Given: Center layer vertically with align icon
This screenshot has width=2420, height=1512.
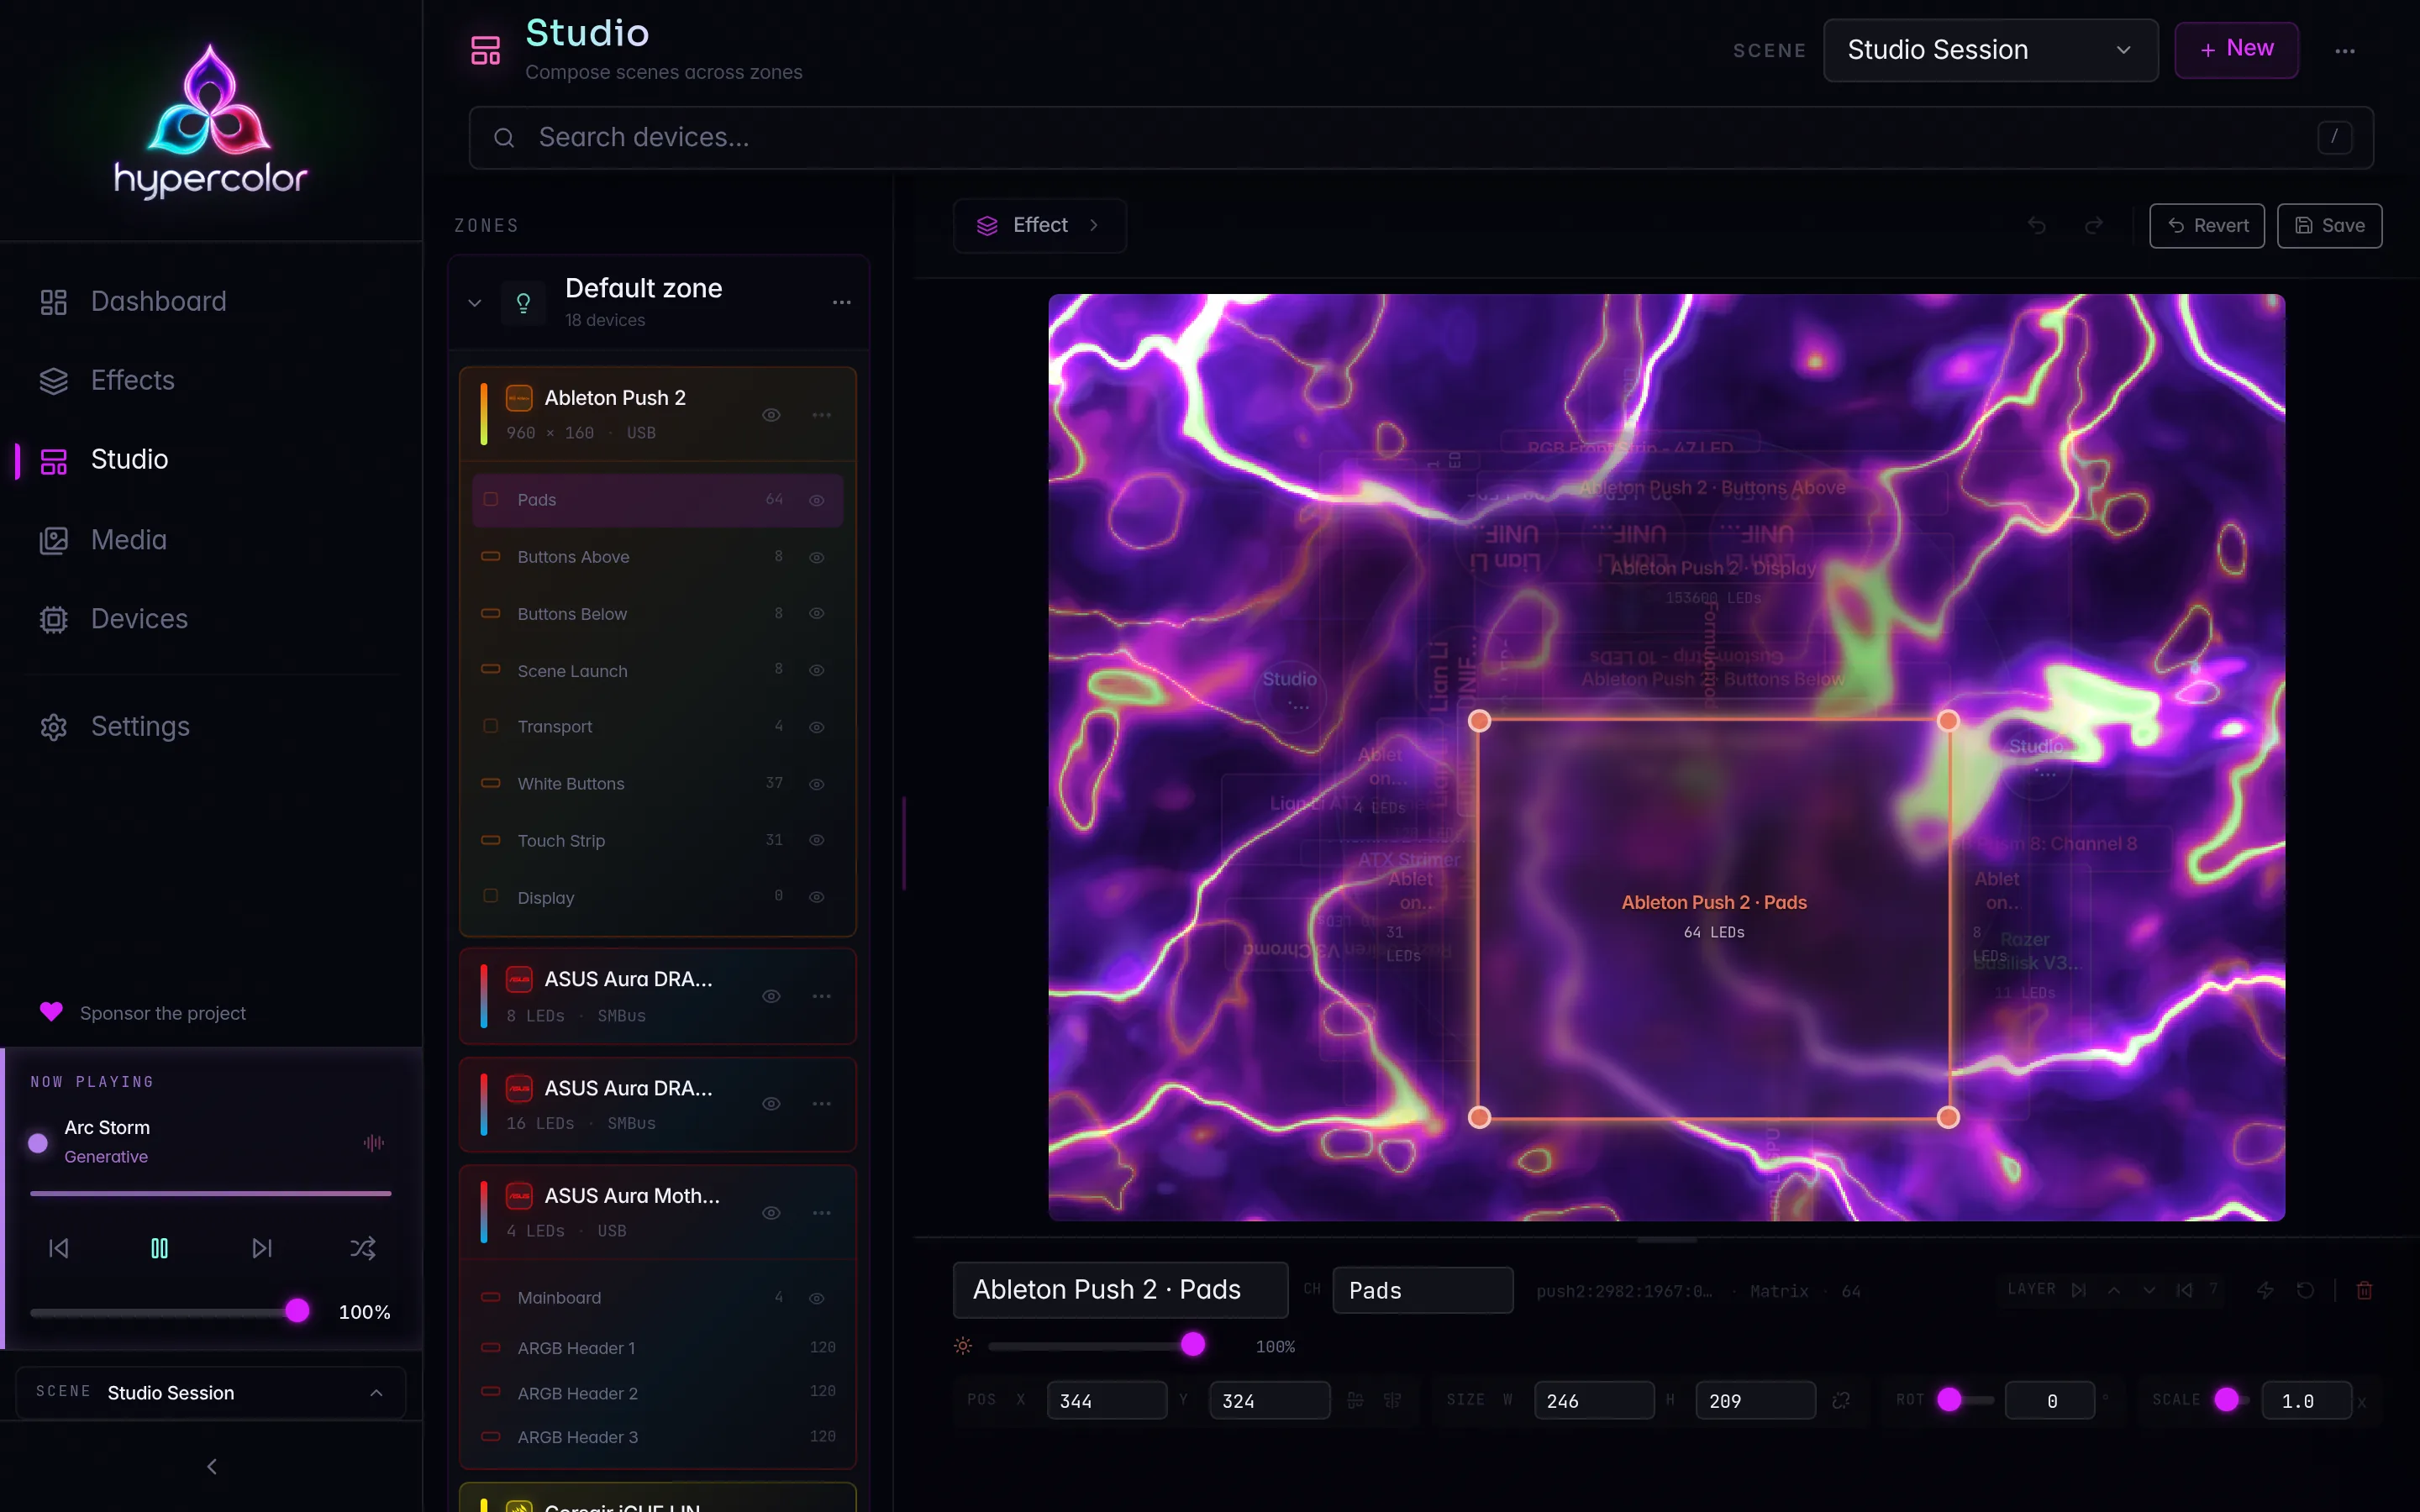Looking at the screenshot, I should (1392, 1401).
